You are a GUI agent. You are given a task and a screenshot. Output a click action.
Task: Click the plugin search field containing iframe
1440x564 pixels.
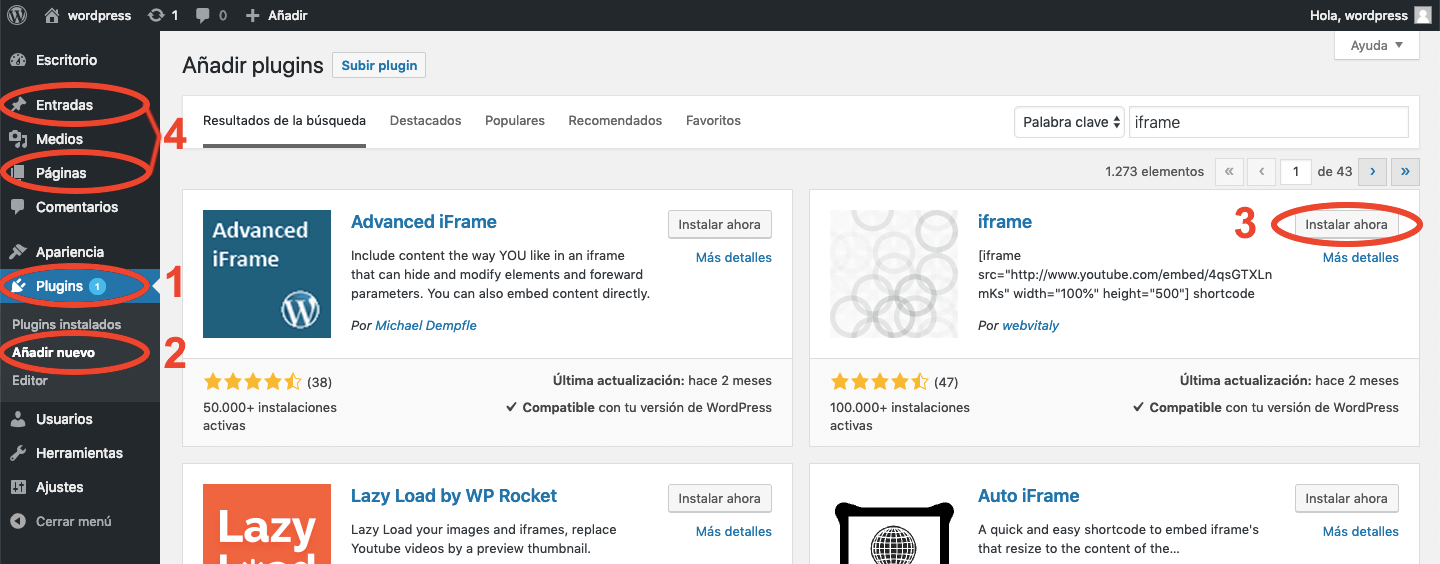1269,122
